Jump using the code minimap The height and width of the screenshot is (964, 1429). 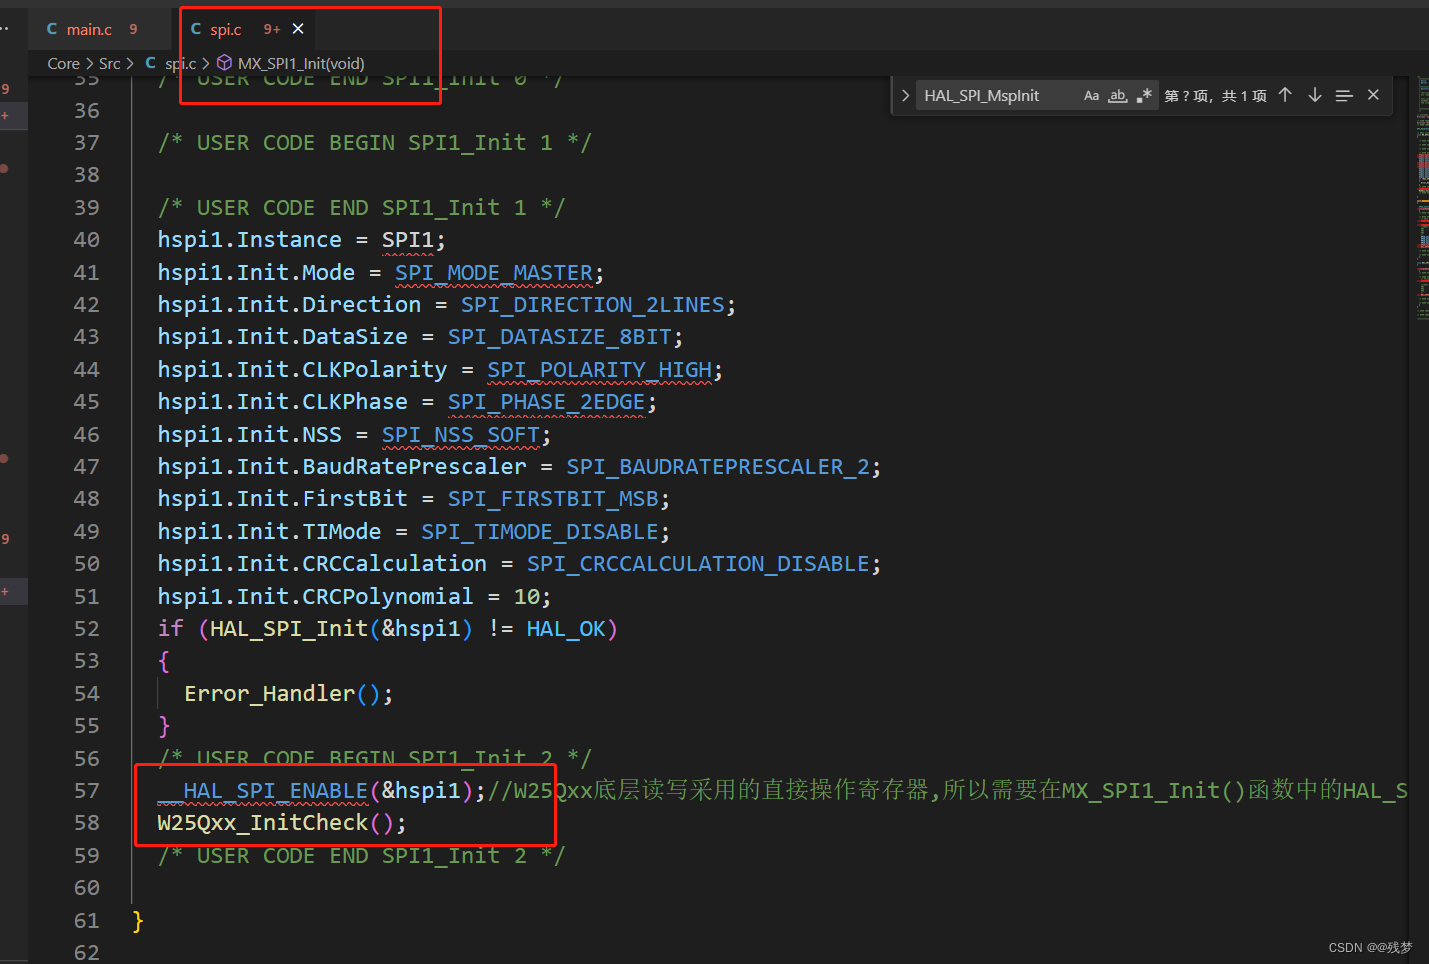pos(1422,200)
